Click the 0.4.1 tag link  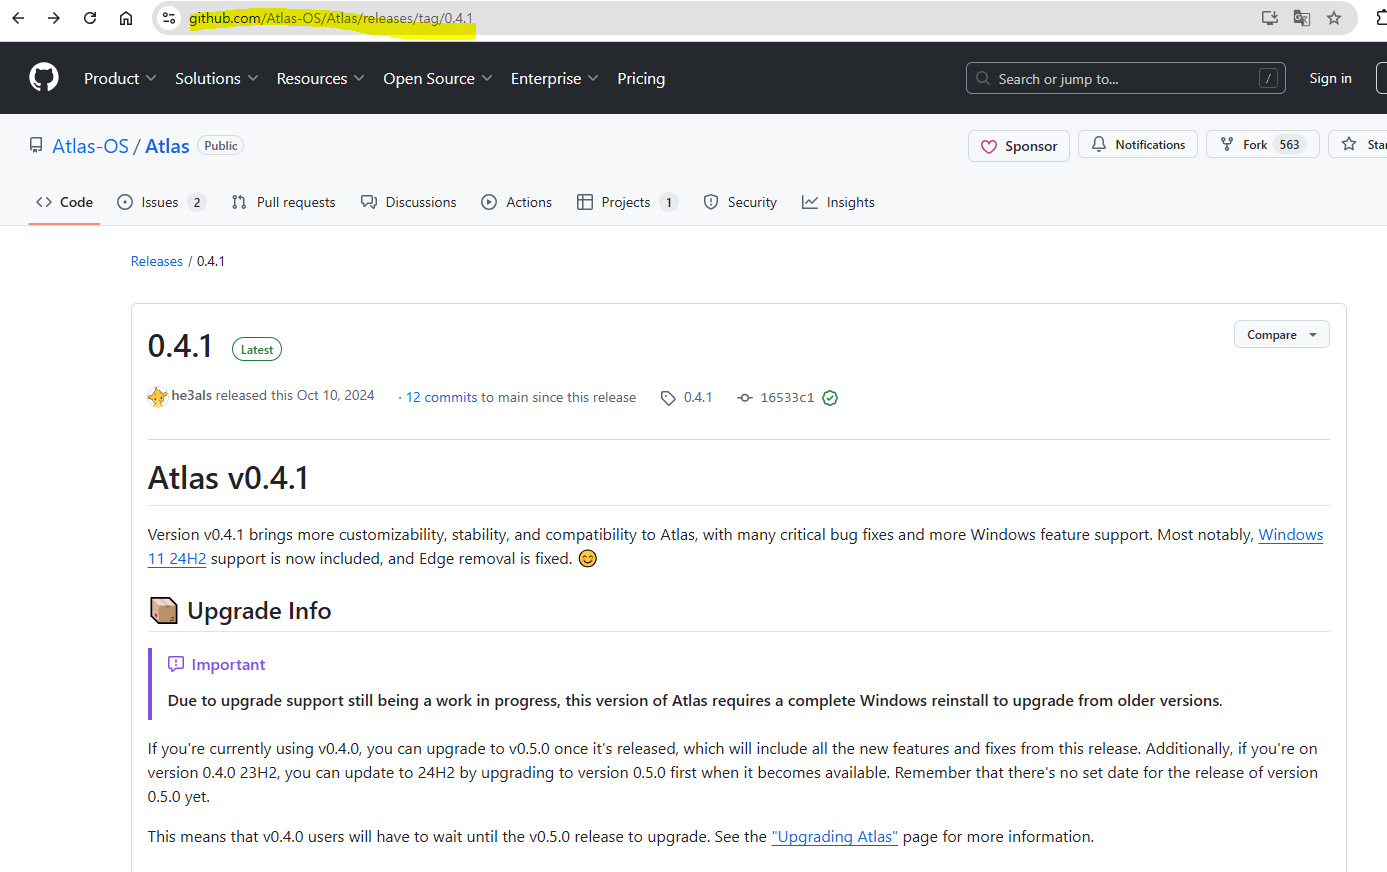coord(687,397)
